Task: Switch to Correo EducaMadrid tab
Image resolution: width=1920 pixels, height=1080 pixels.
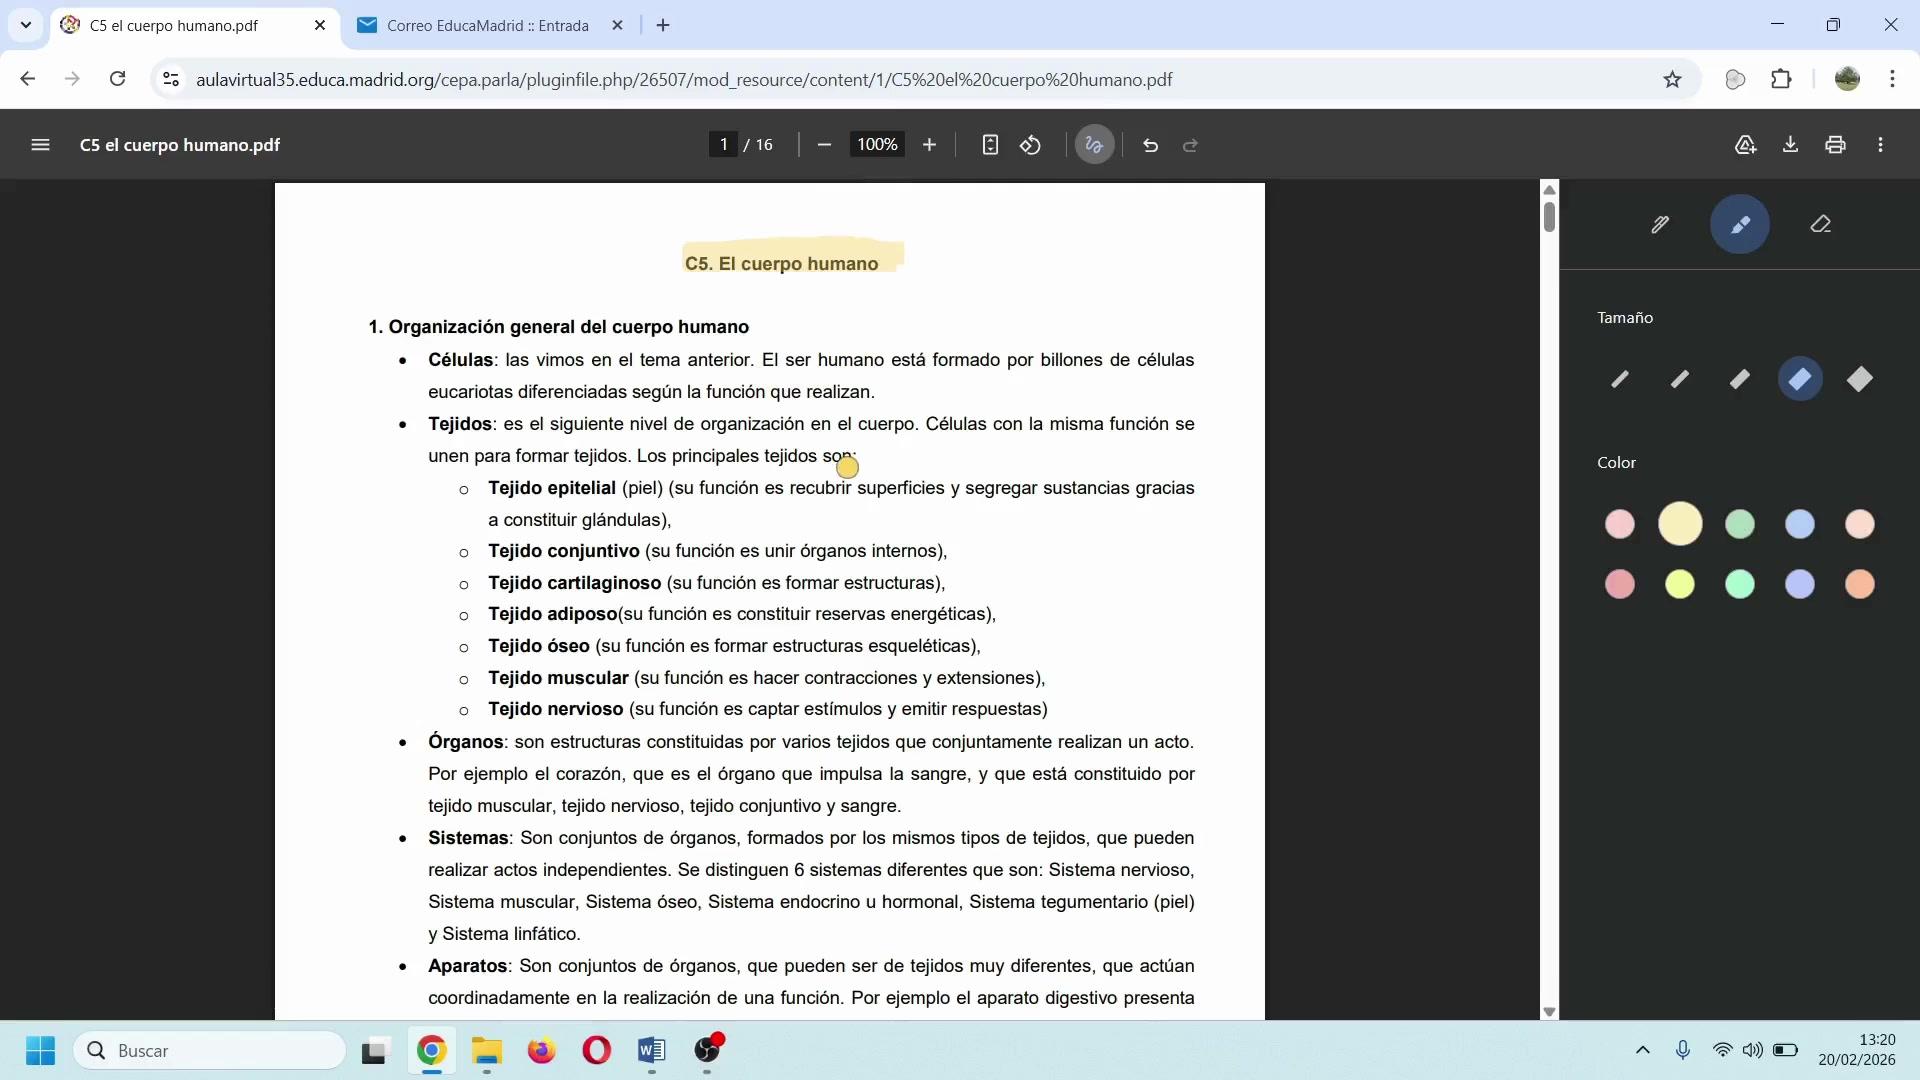Action: [487, 26]
